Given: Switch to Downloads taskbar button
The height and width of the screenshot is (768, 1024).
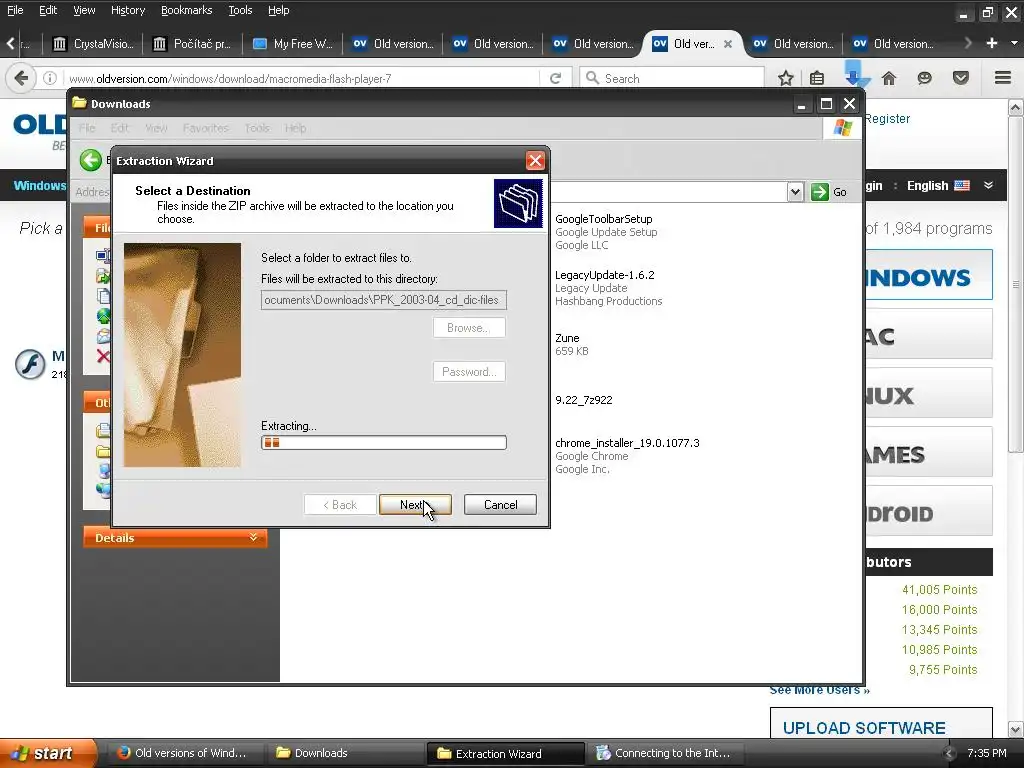Looking at the screenshot, I should click(x=346, y=753).
